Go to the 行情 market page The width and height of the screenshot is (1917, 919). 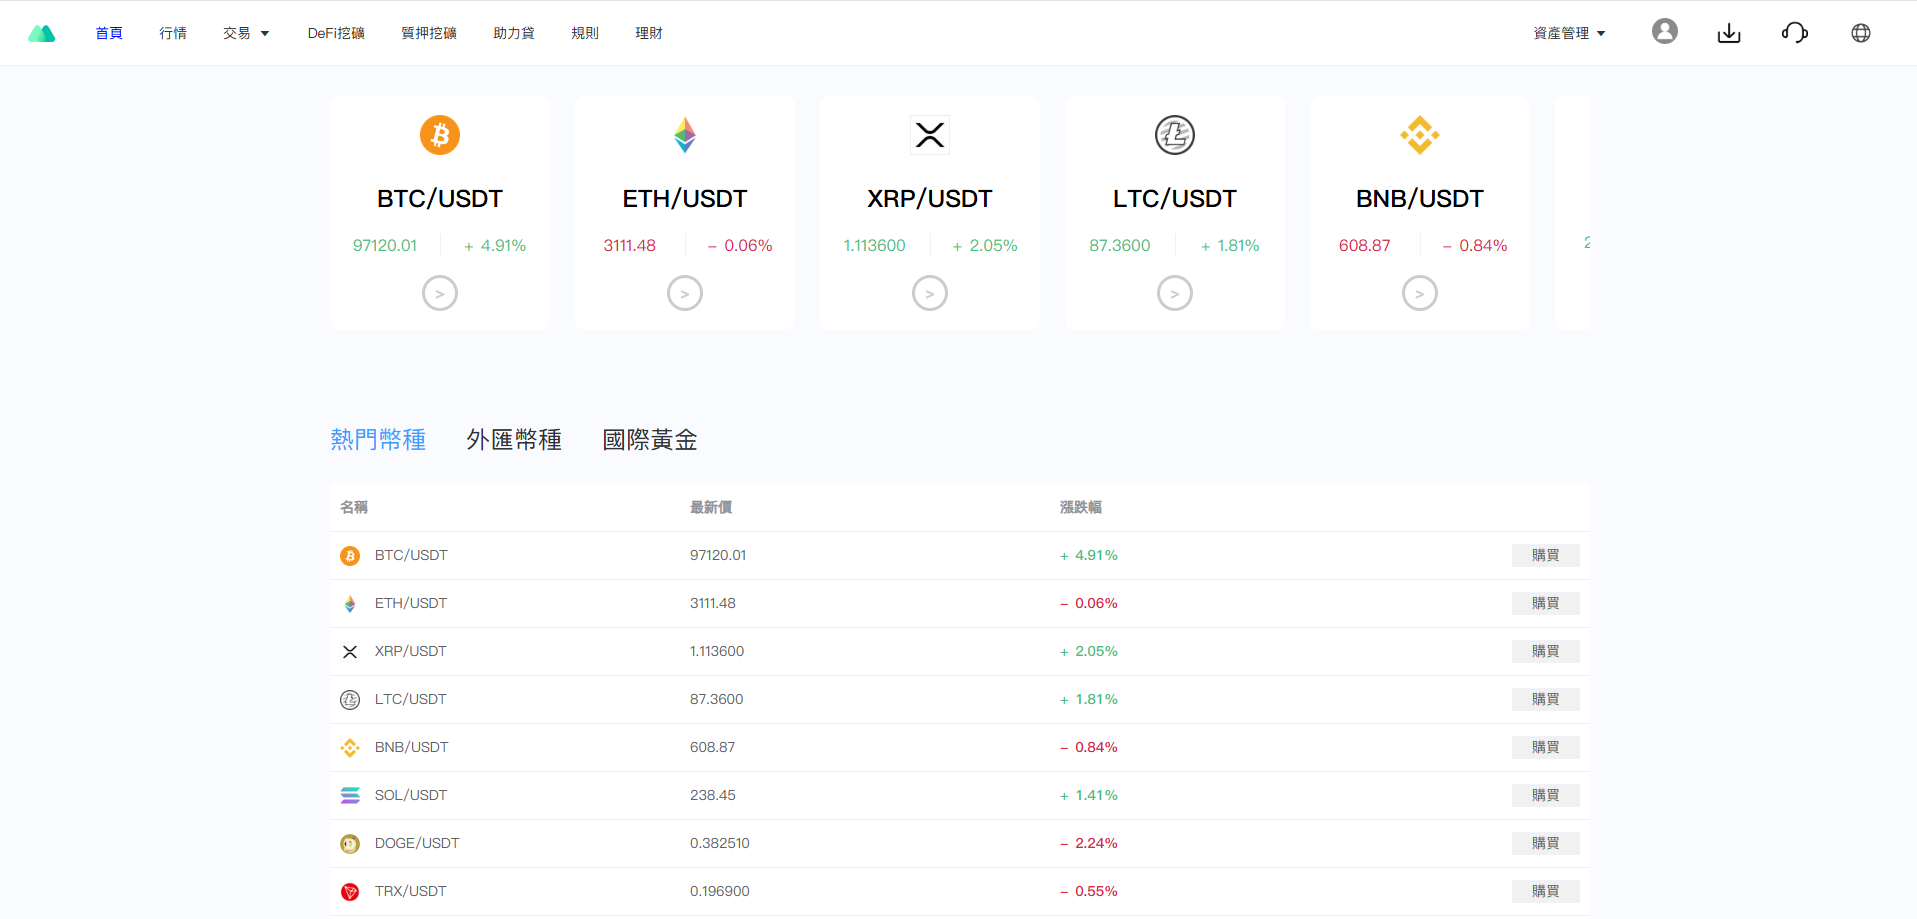click(173, 33)
